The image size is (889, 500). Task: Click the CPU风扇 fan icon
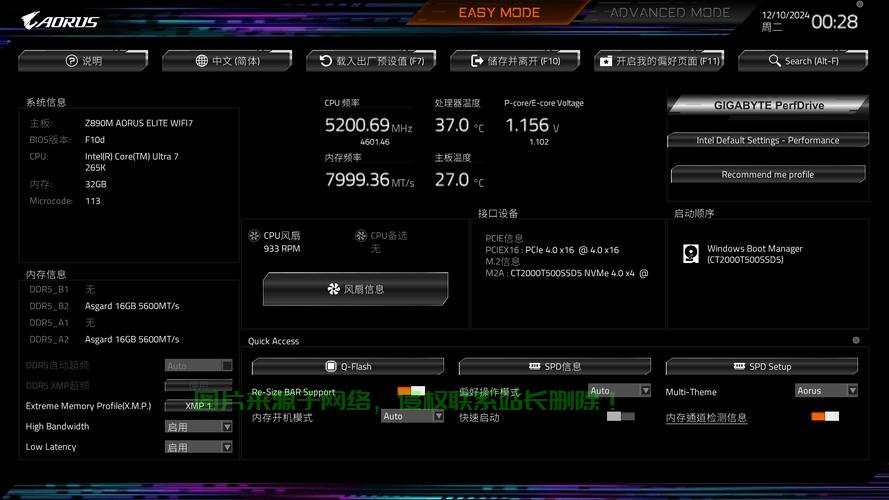(x=254, y=235)
